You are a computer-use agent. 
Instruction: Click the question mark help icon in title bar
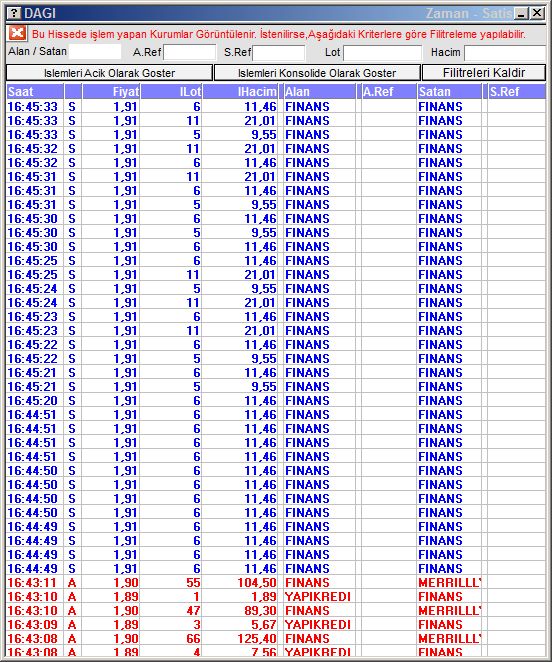[14, 13]
